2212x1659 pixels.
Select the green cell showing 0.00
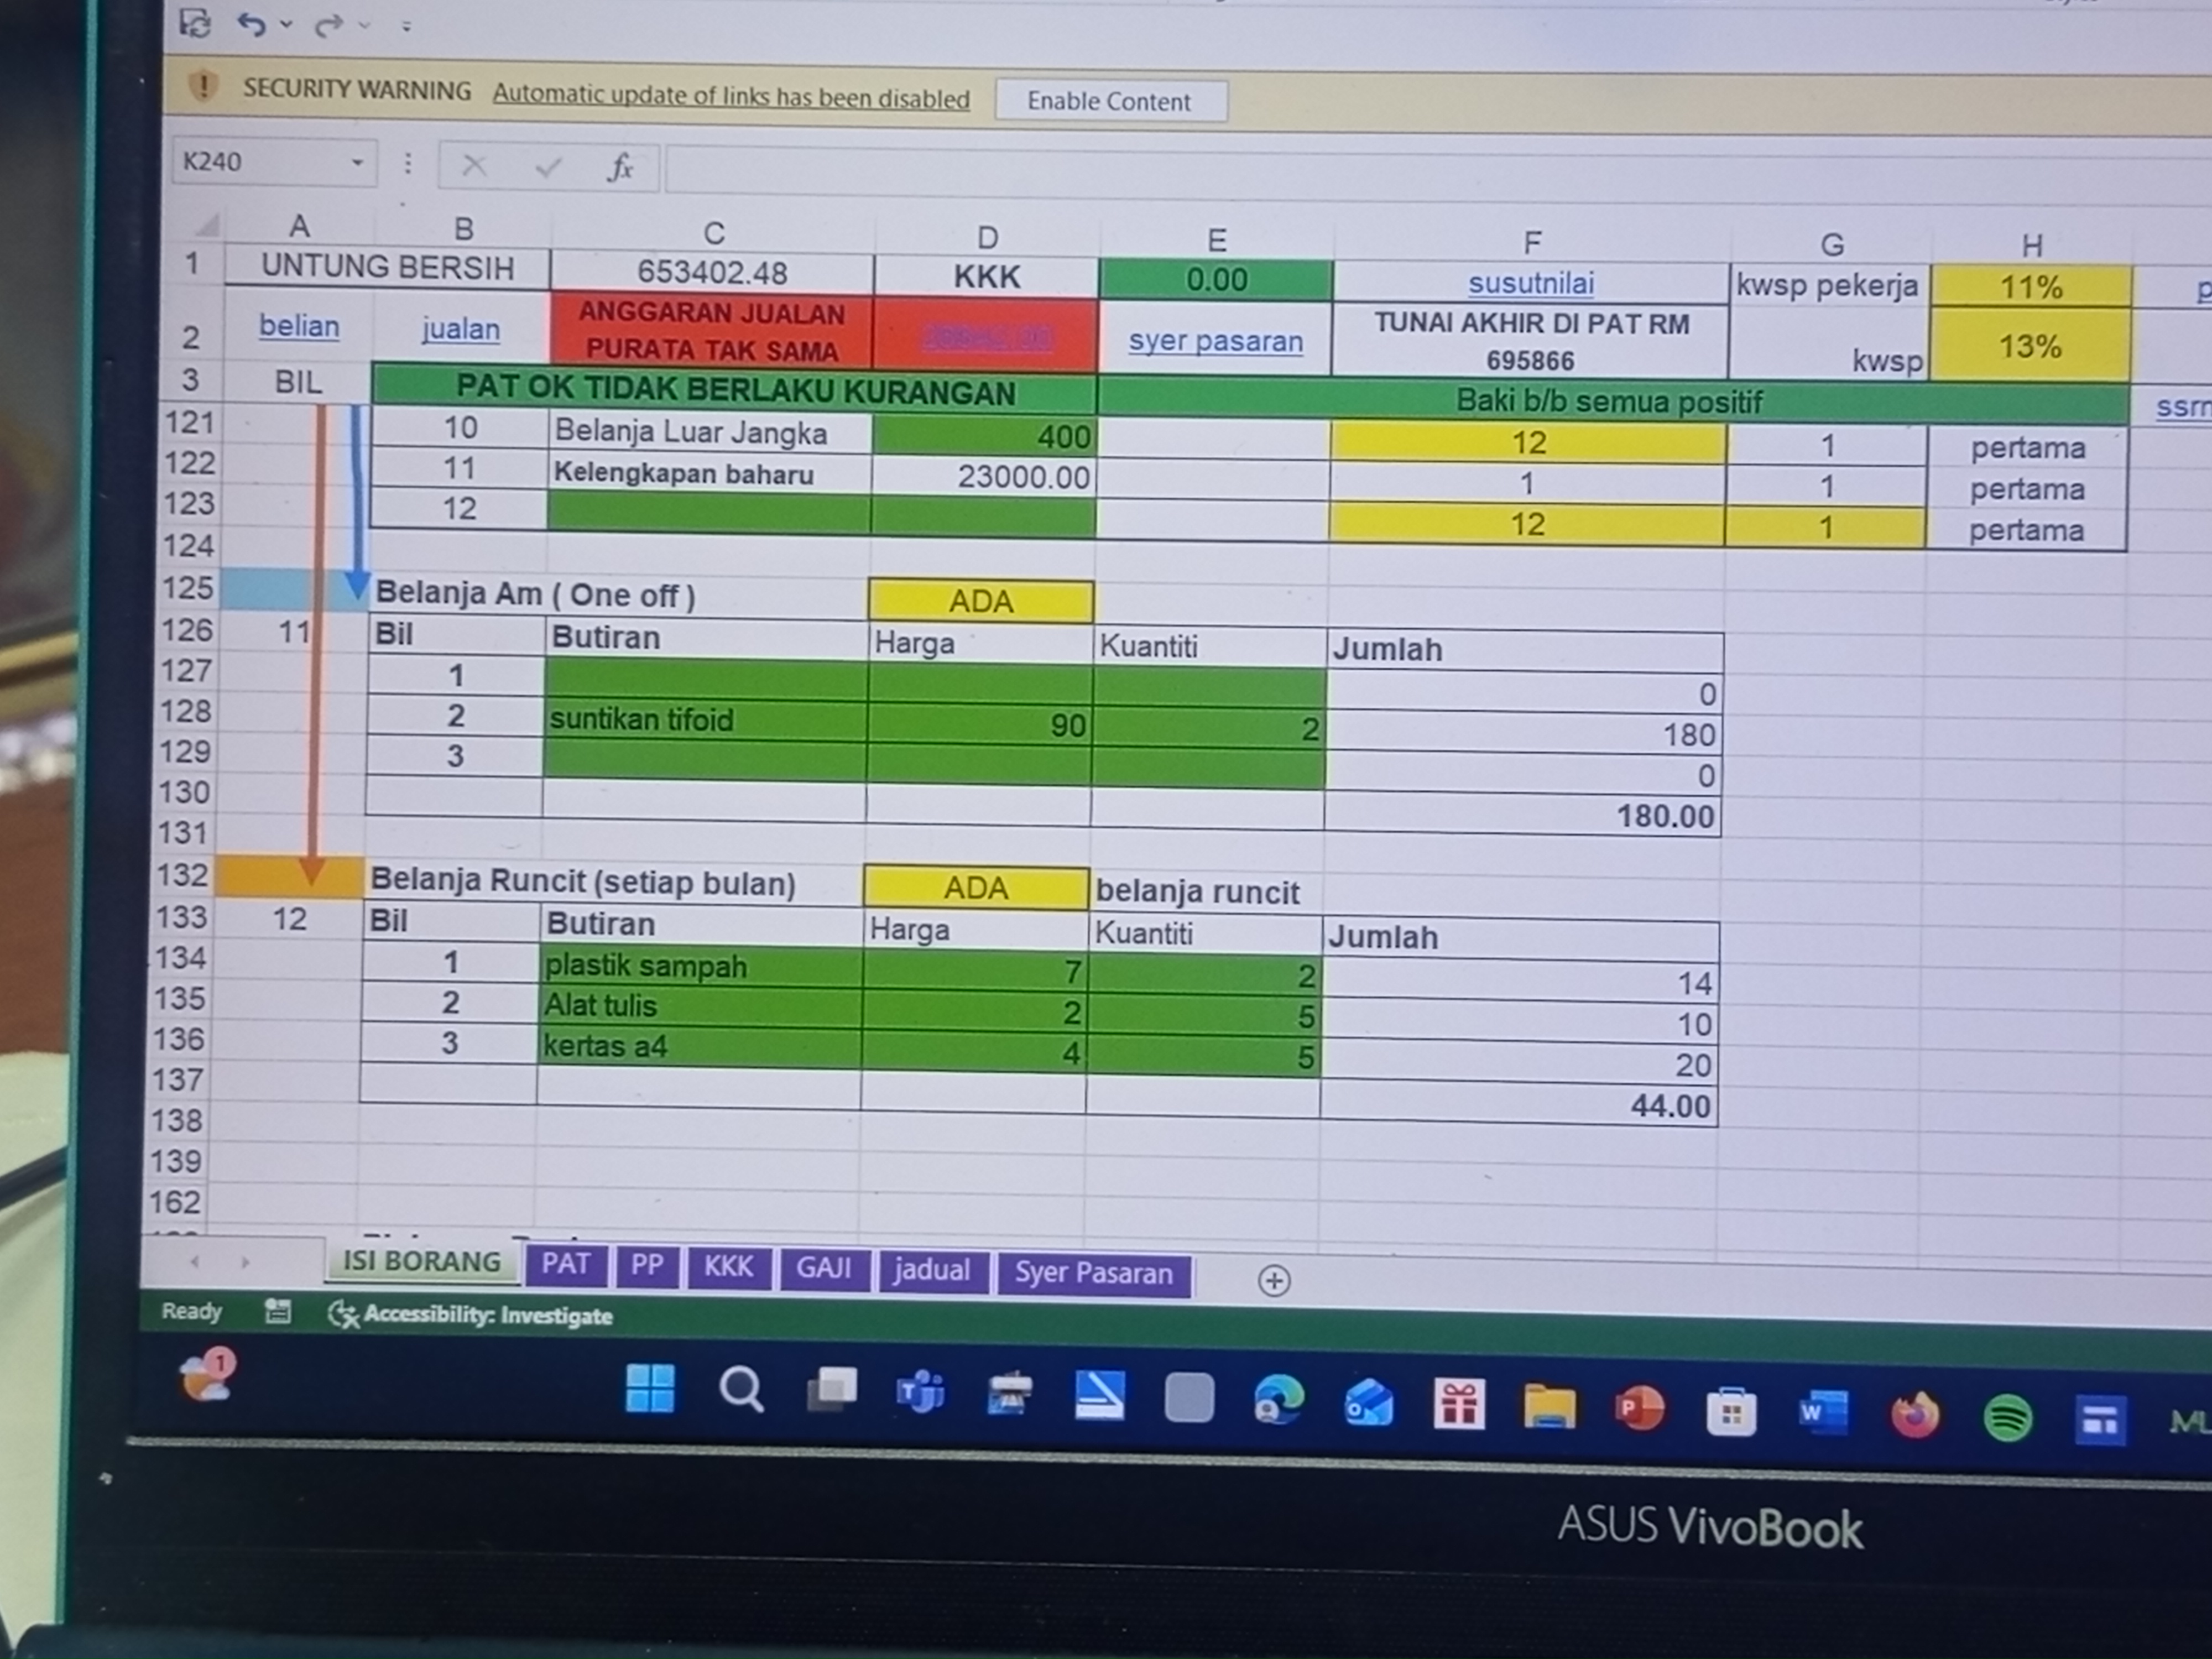click(1216, 279)
